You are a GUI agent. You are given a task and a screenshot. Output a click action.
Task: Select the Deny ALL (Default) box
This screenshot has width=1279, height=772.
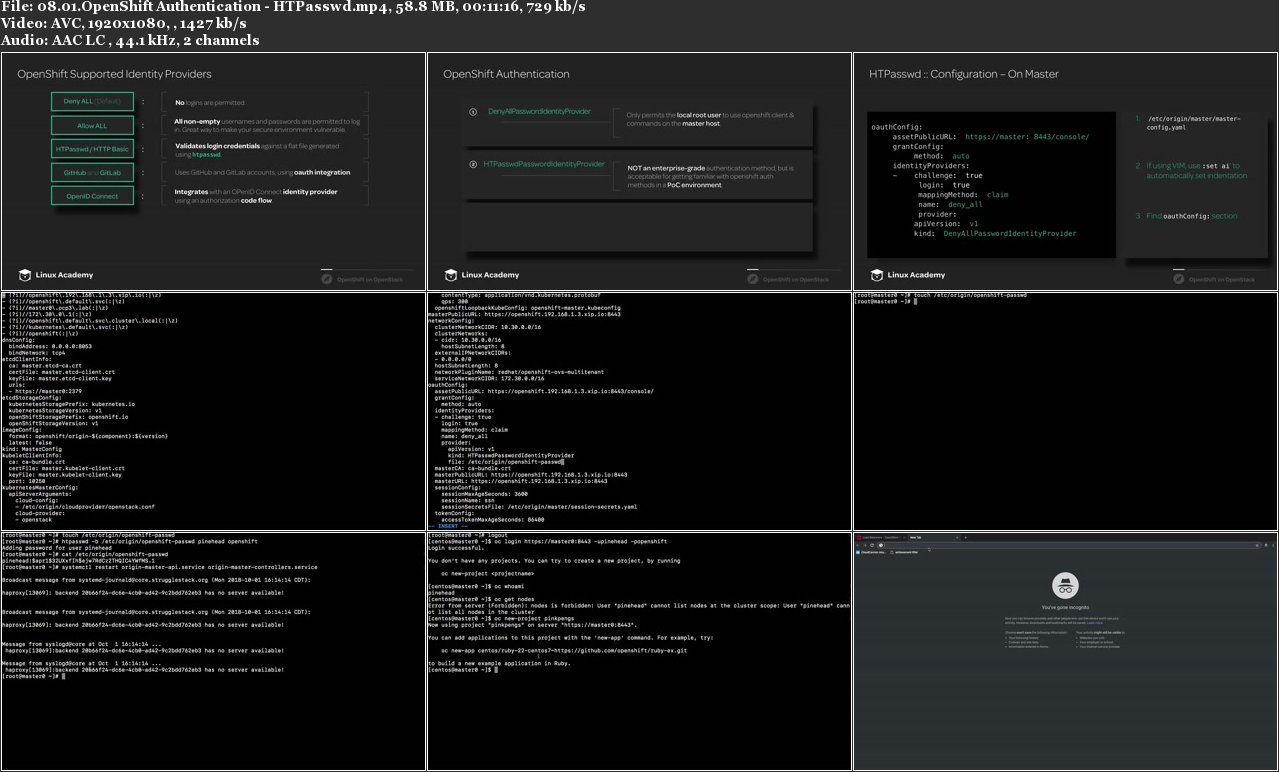(x=92, y=102)
